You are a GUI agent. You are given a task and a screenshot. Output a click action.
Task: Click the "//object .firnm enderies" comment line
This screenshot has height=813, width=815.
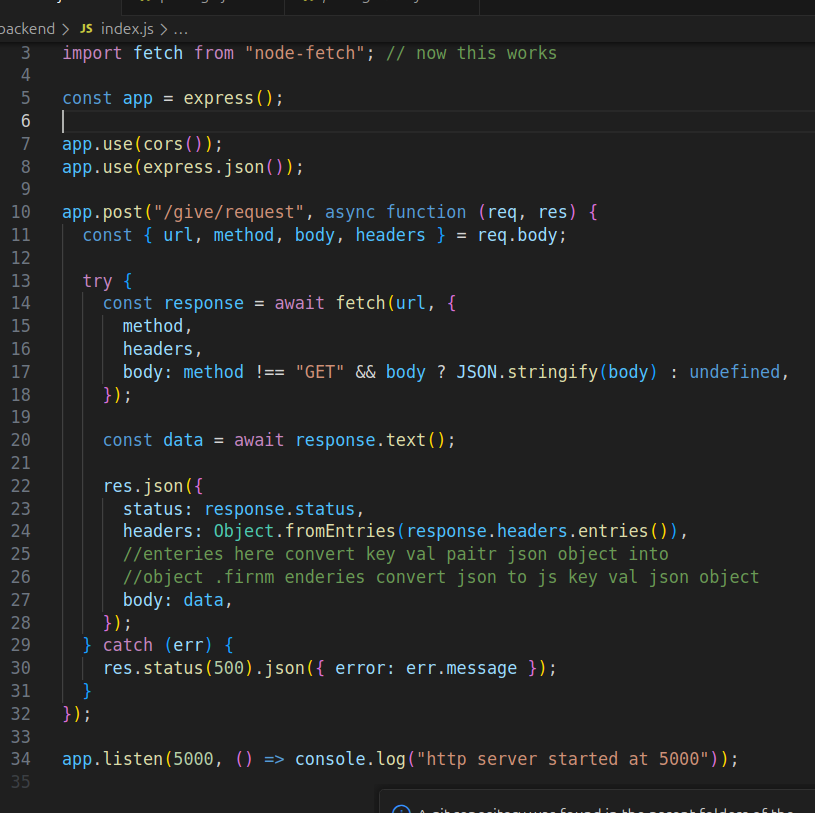pyautogui.click(x=441, y=577)
